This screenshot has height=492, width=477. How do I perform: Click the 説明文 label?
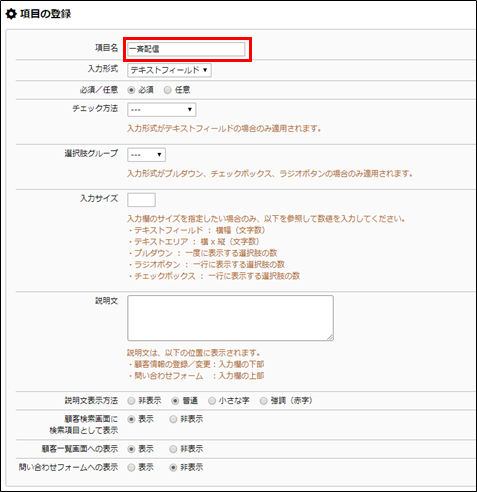107,301
